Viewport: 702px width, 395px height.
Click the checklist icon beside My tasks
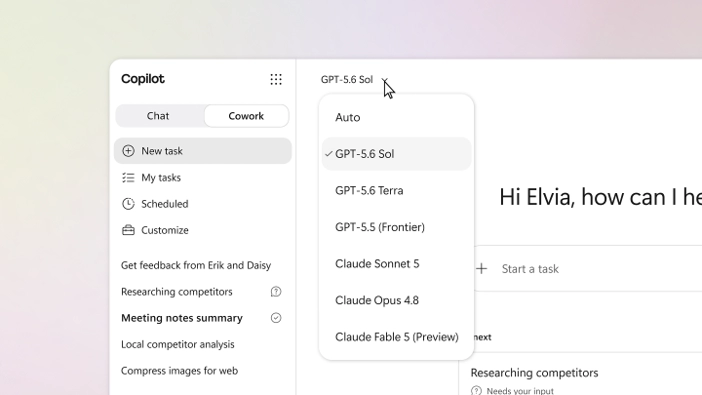click(128, 178)
